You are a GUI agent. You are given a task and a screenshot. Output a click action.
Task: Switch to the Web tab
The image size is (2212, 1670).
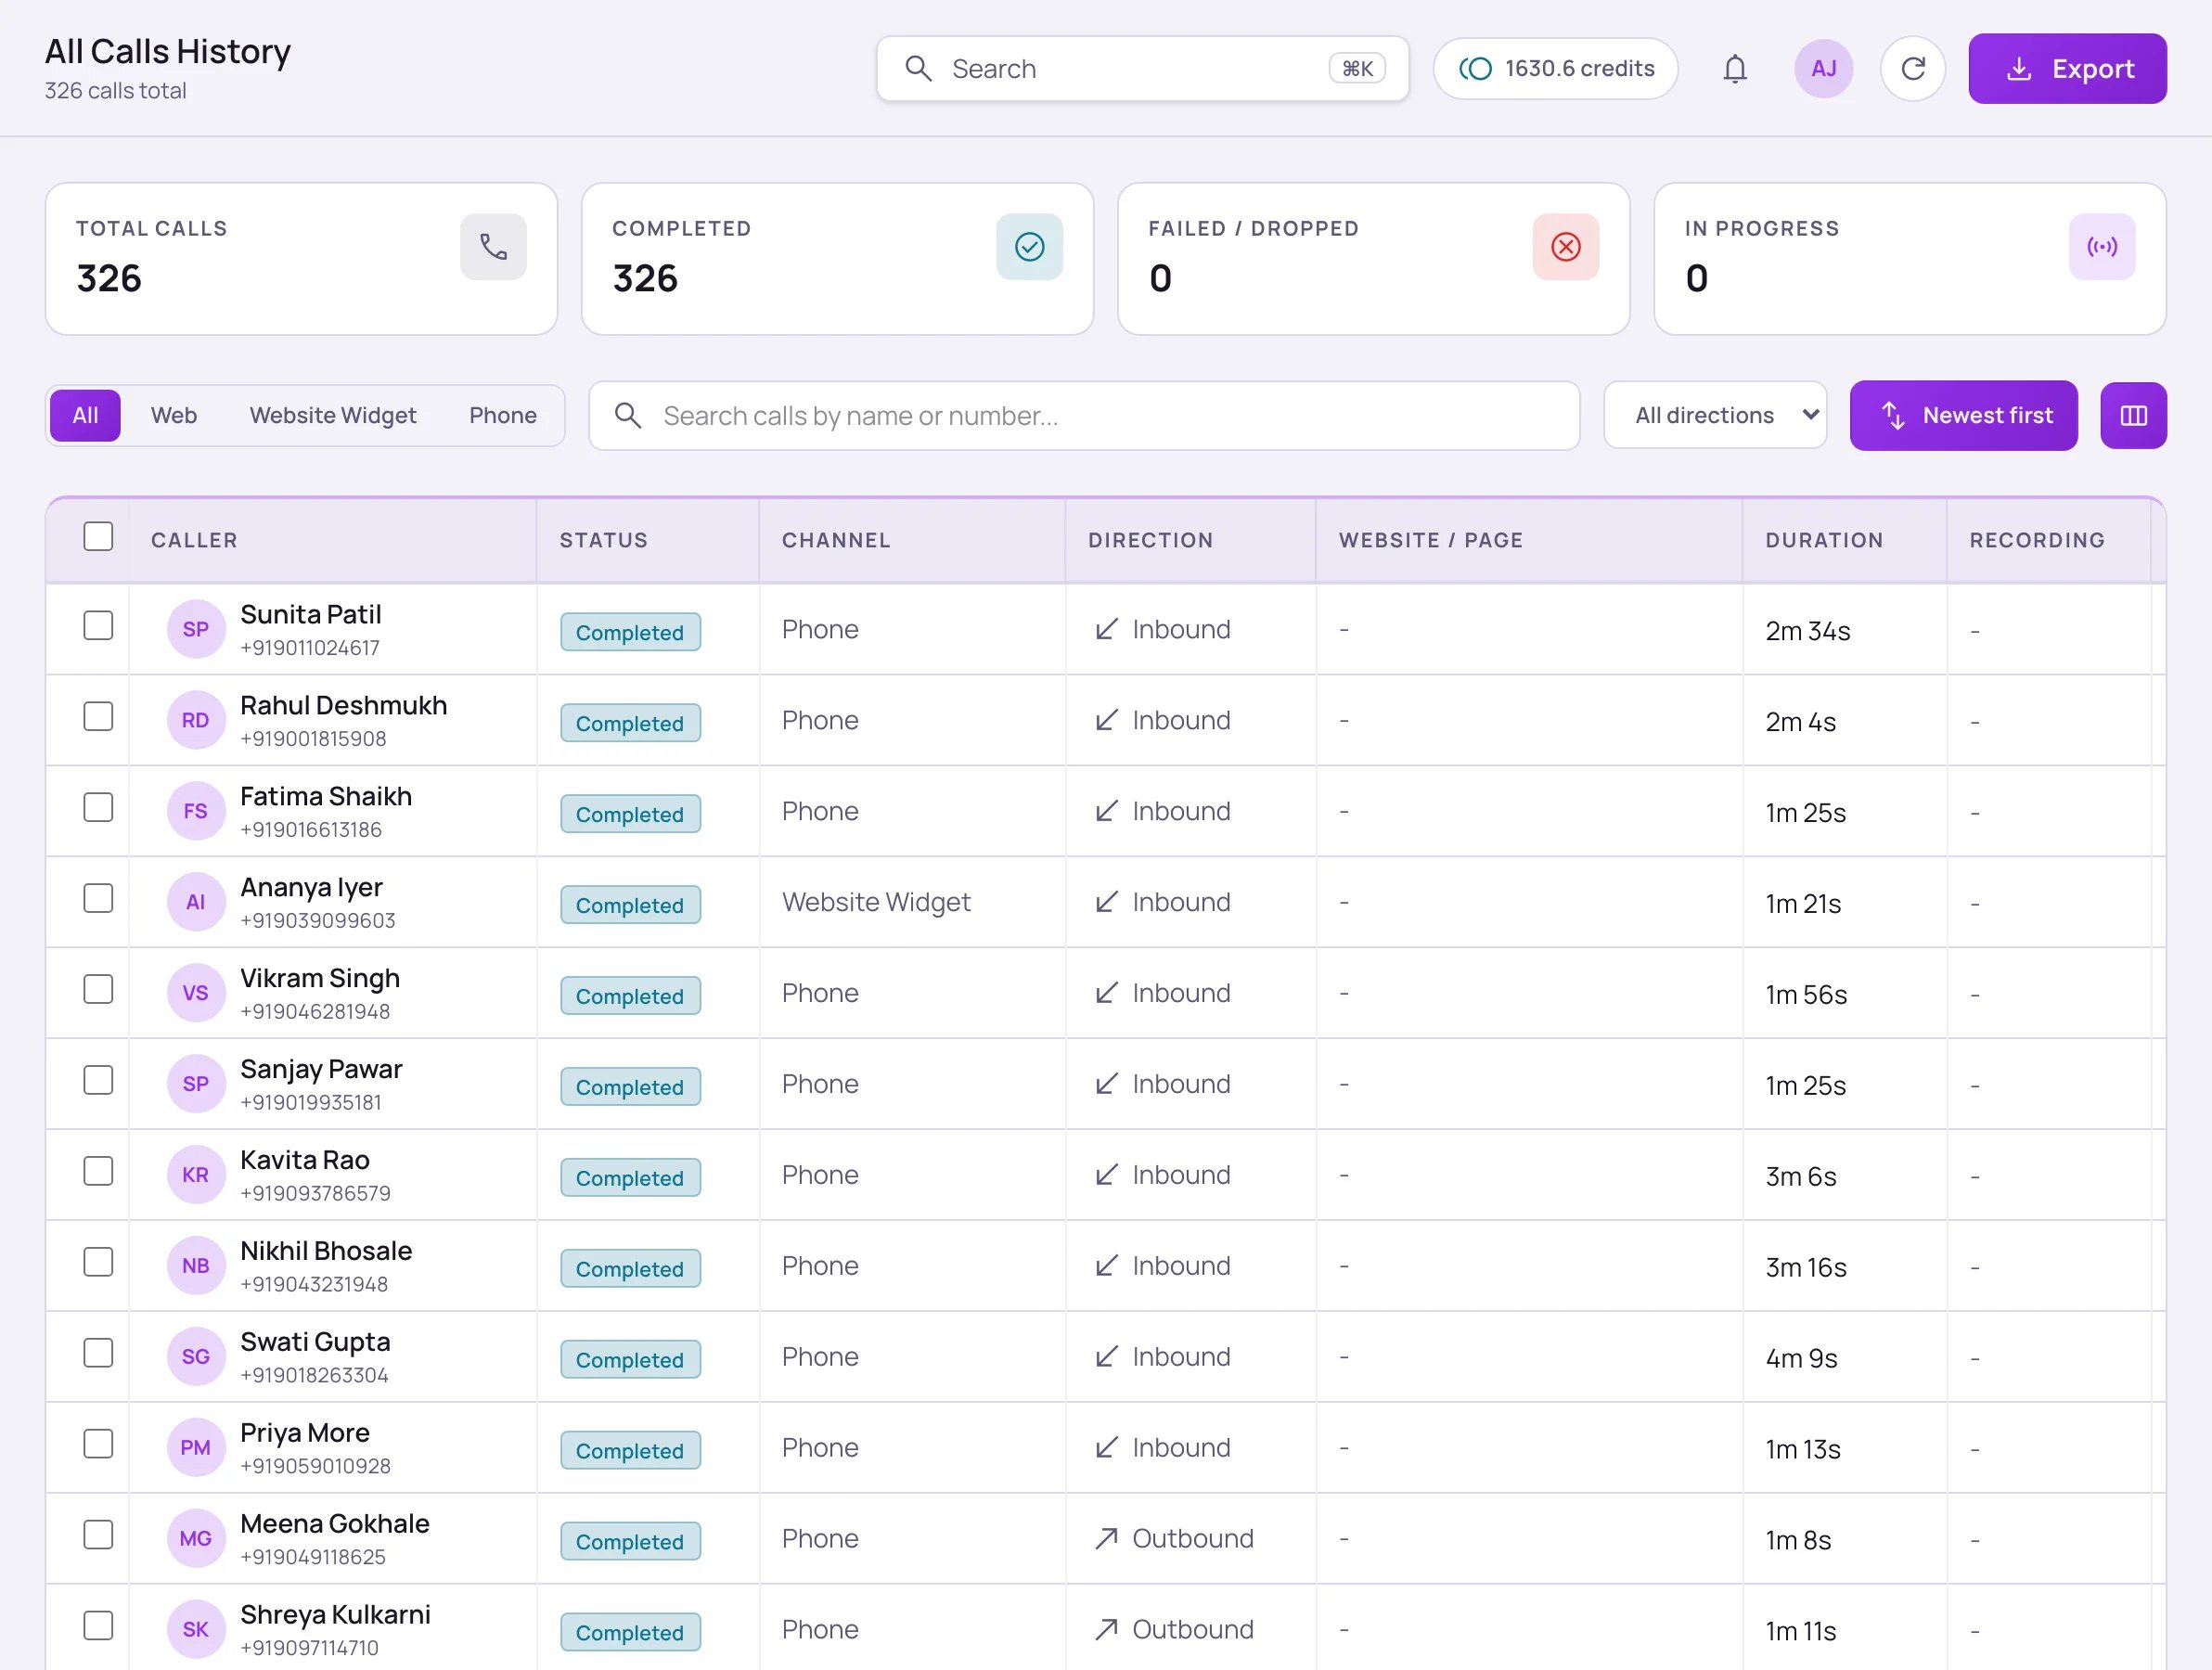point(174,416)
